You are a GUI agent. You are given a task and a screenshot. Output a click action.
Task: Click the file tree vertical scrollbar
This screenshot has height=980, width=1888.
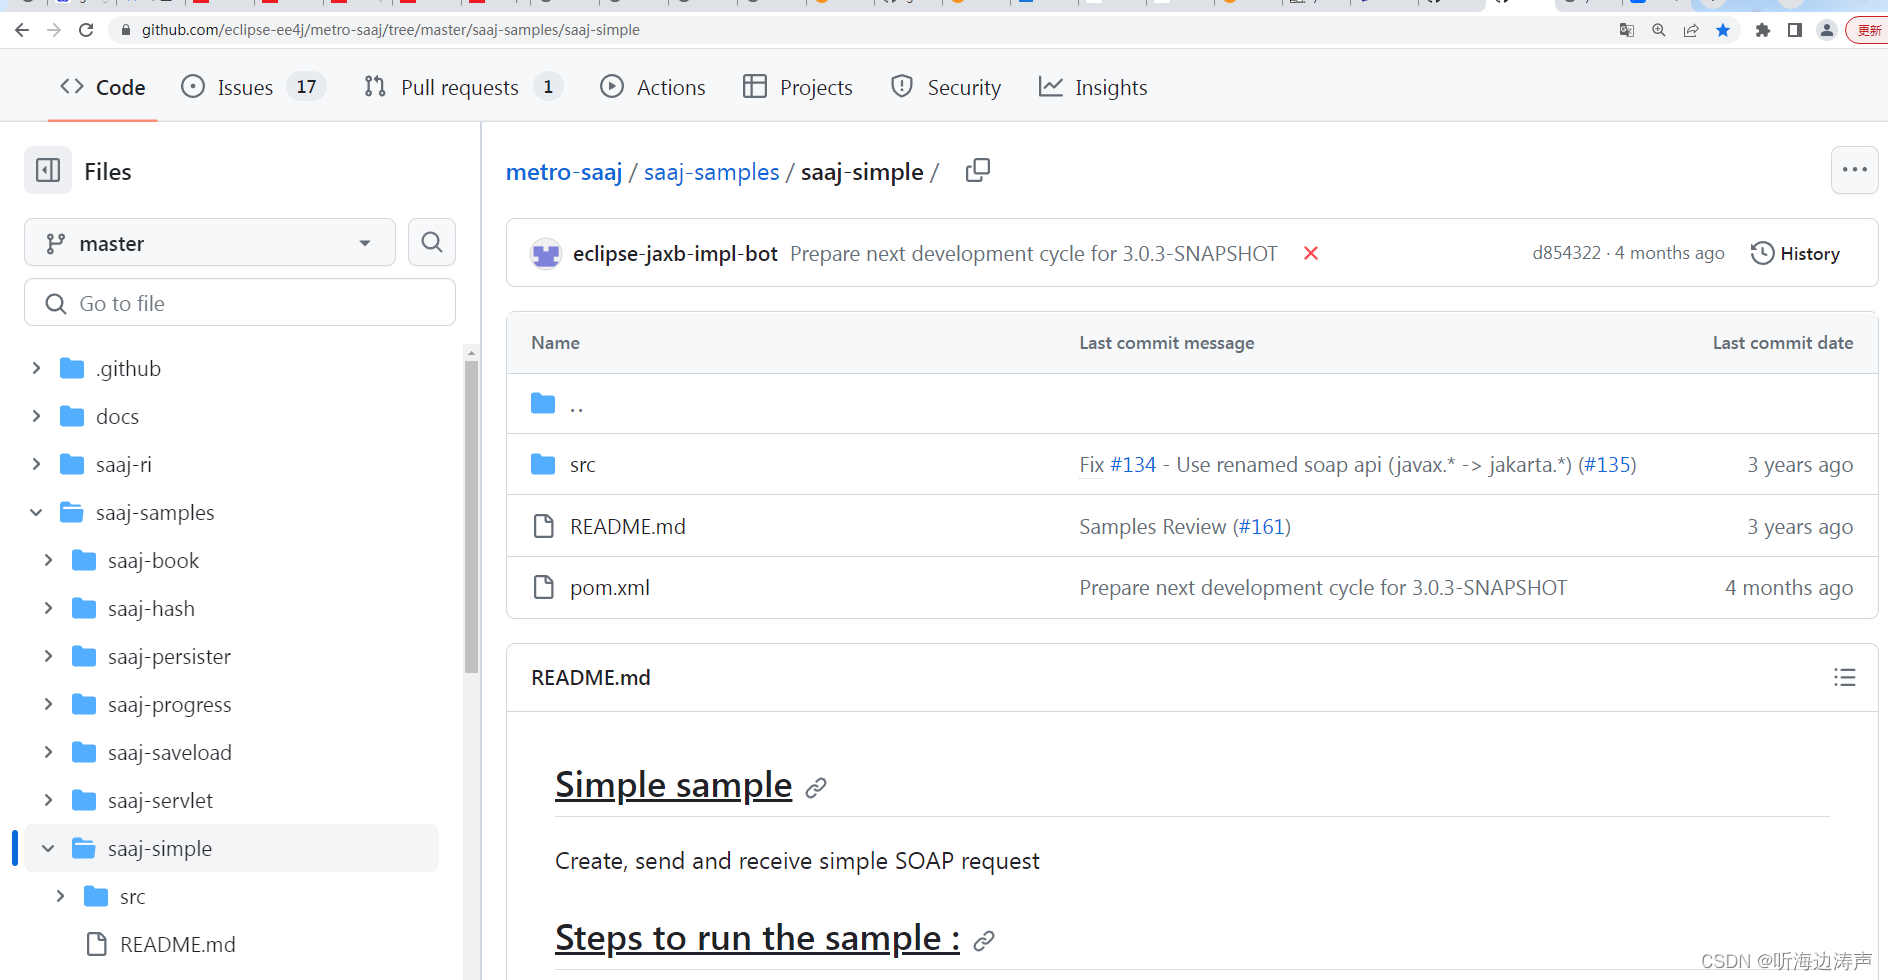[x=471, y=516]
